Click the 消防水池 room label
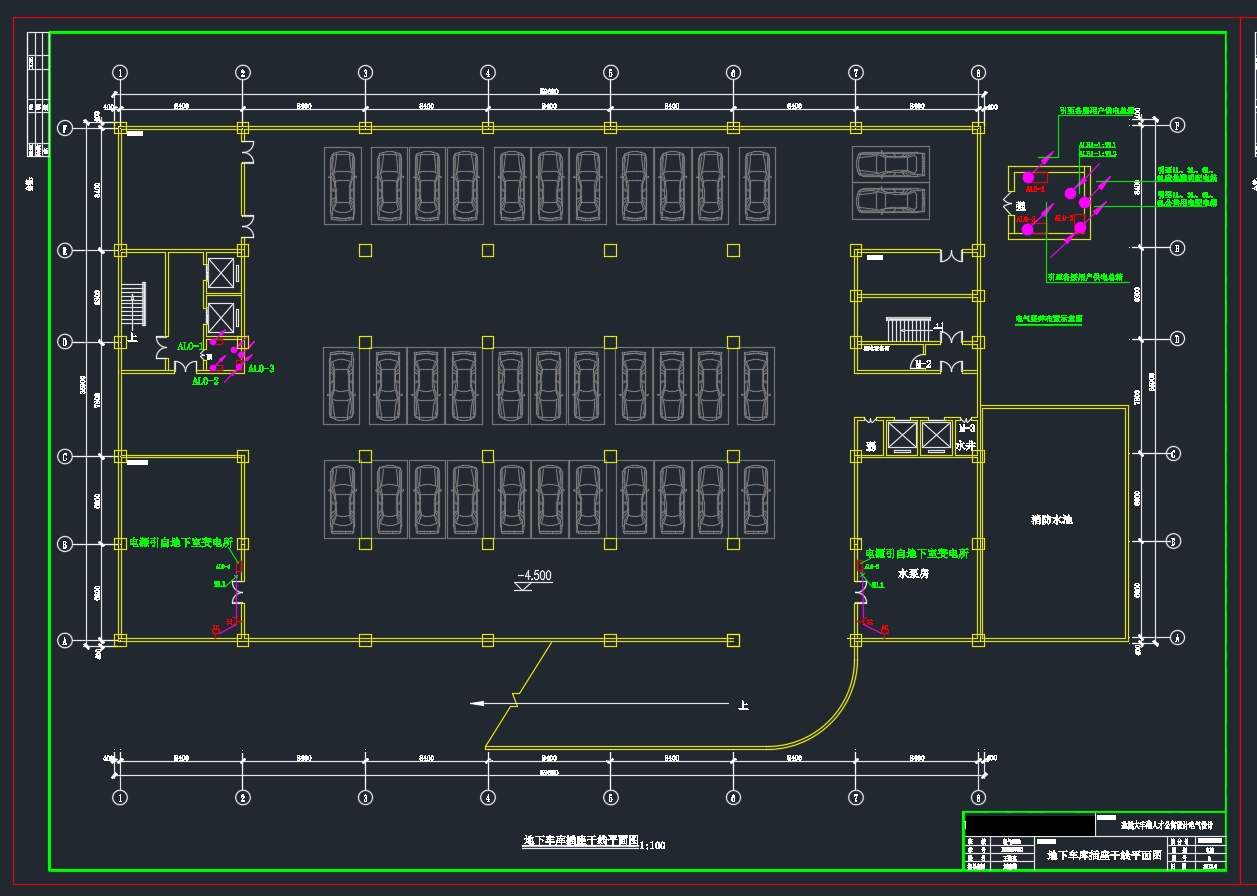Viewport: 1257px width, 896px height. coord(1052,520)
